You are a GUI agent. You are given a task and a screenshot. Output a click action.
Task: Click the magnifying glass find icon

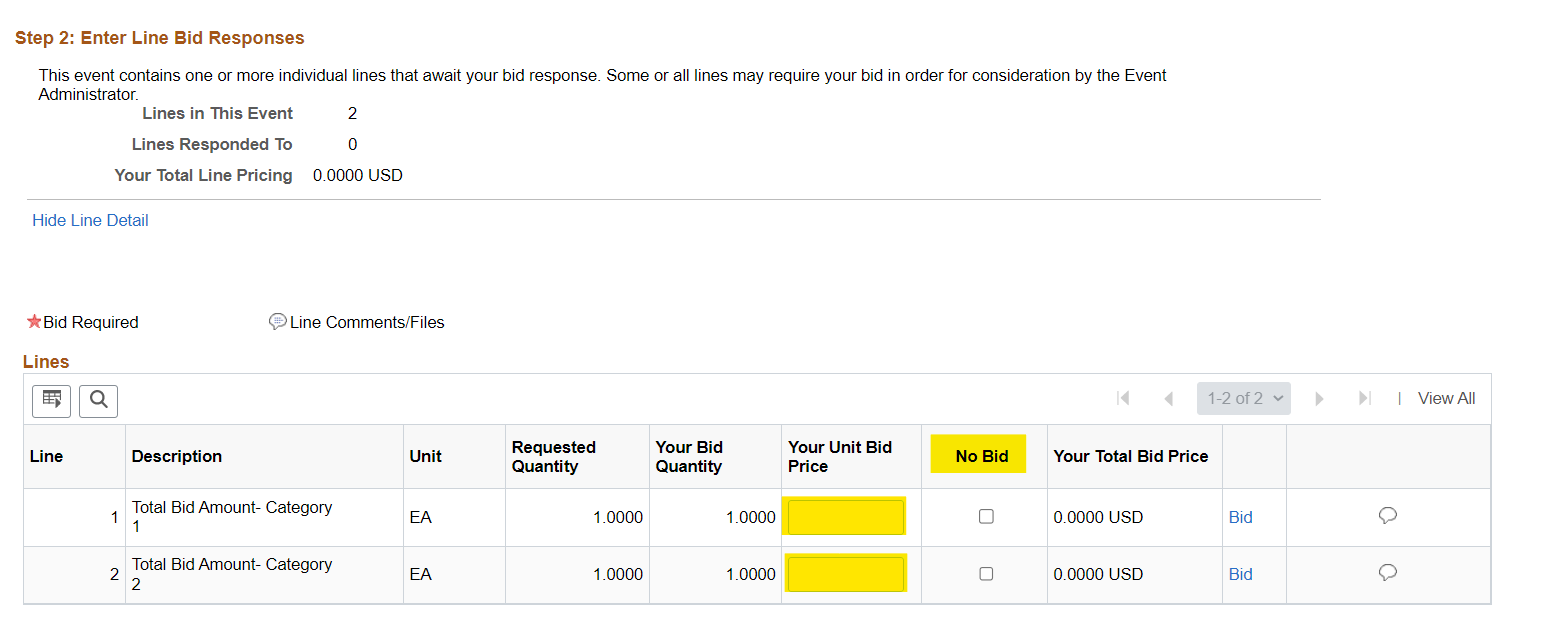(x=98, y=400)
